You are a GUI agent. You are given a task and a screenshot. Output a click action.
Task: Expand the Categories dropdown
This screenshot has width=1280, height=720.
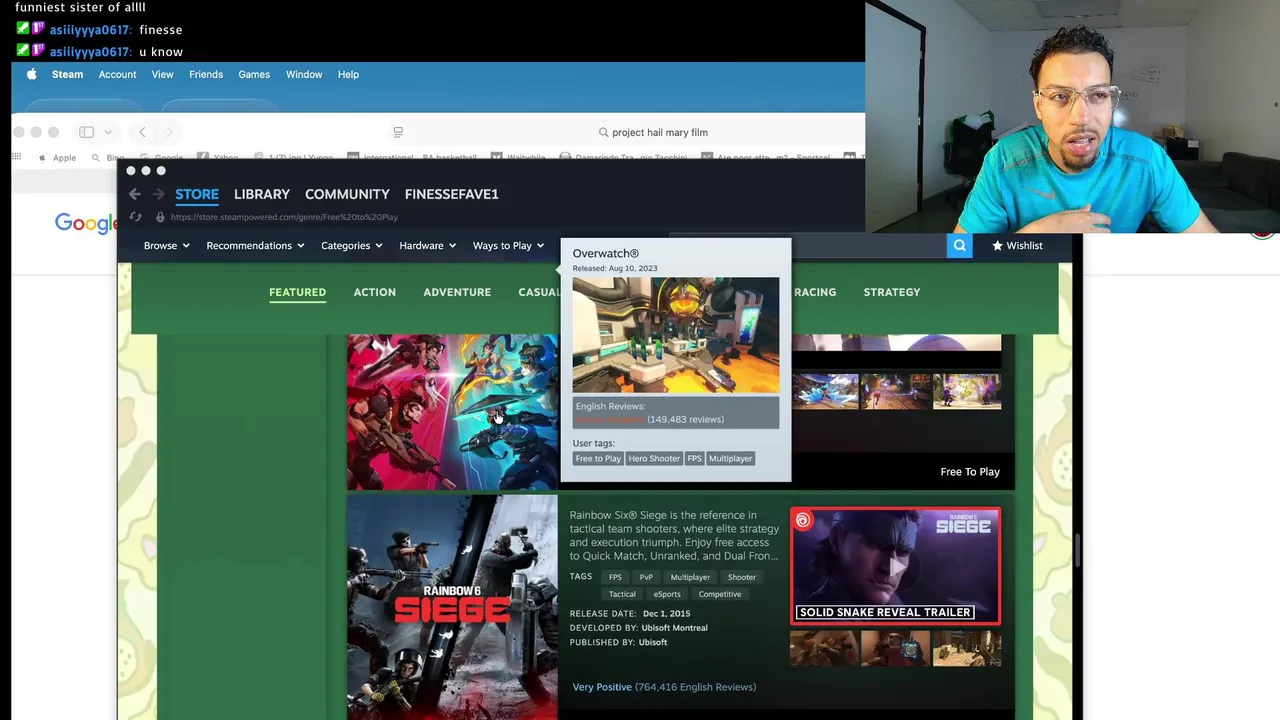coord(352,245)
